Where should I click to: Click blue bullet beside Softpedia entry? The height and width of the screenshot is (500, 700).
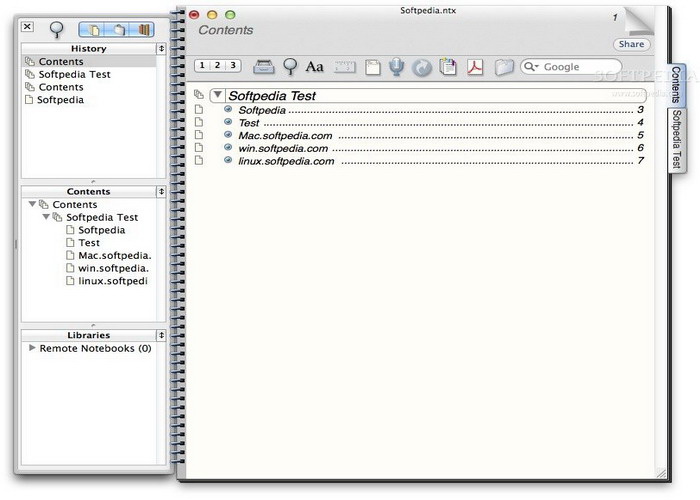(x=228, y=109)
